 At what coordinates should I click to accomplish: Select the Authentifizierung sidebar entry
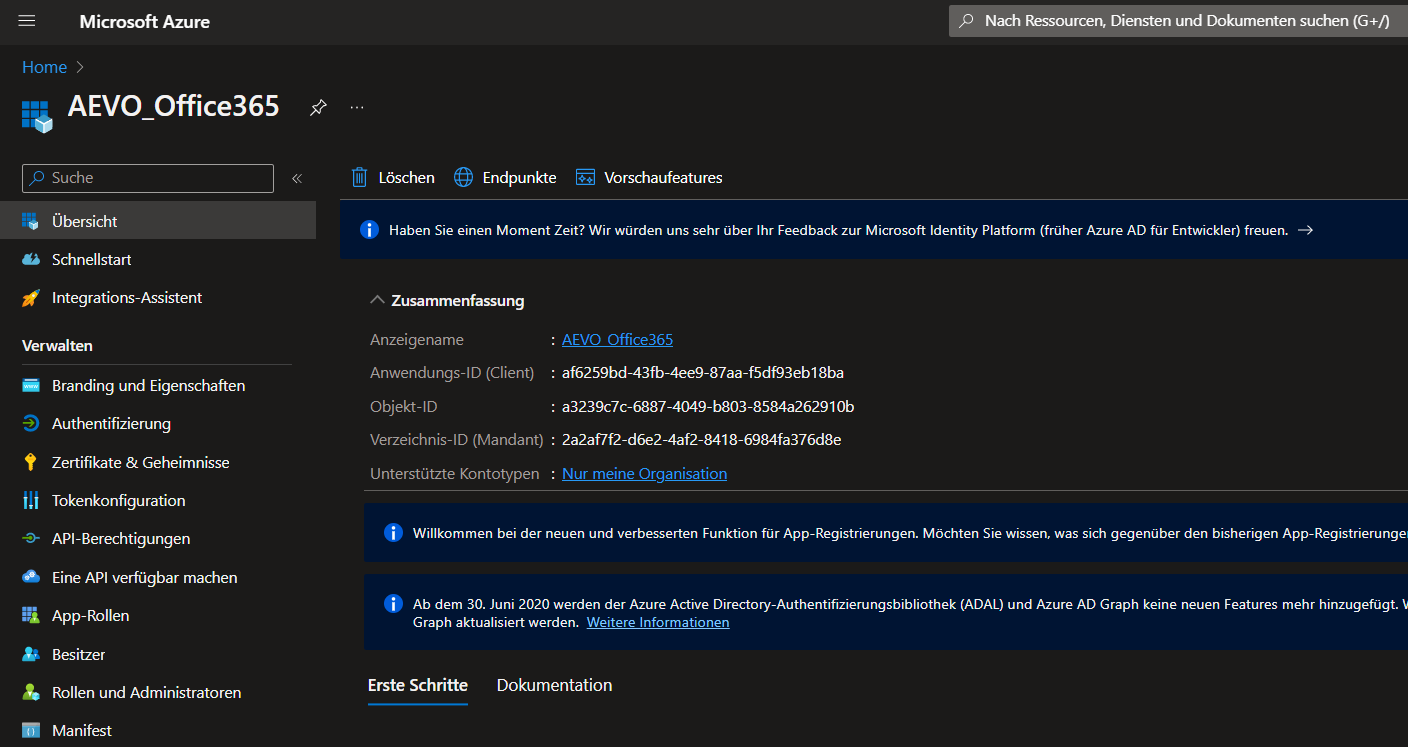[x=106, y=423]
